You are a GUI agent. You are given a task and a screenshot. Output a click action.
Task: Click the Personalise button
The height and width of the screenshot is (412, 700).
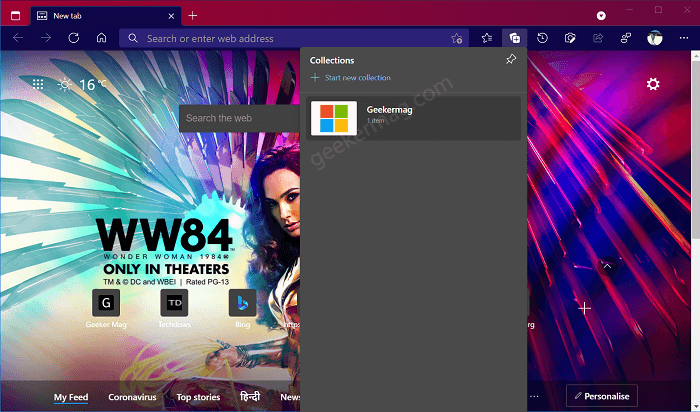coord(602,396)
